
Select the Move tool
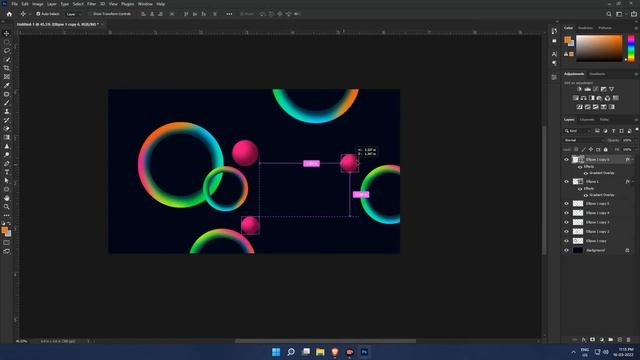(7, 33)
